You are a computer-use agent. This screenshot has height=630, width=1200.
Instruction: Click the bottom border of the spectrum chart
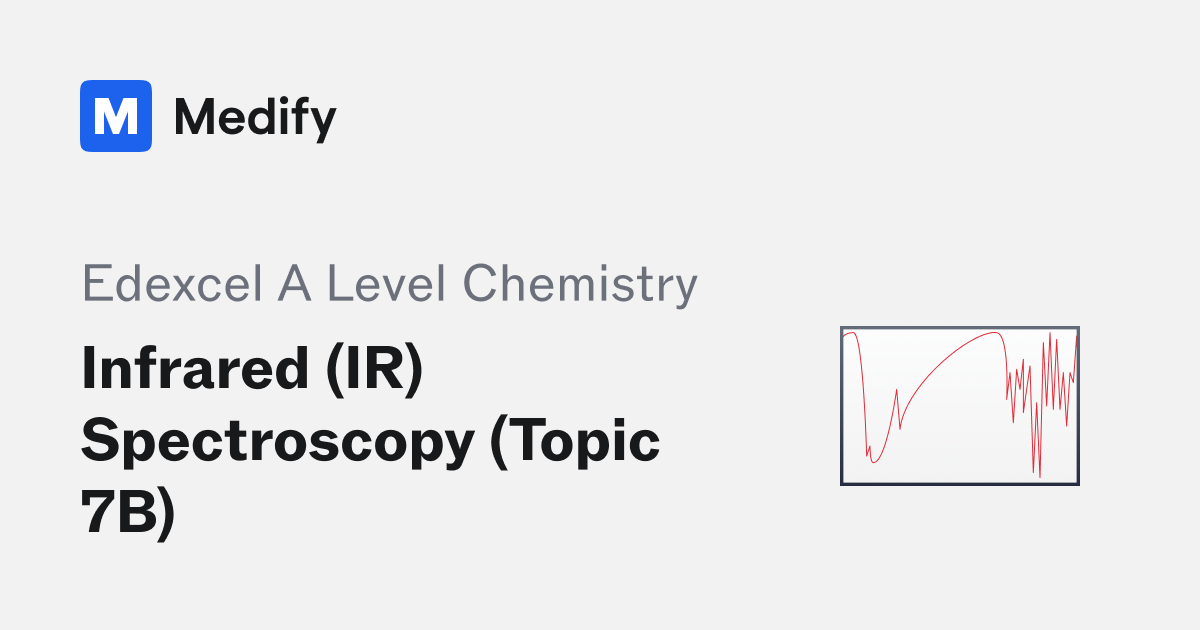(x=960, y=485)
